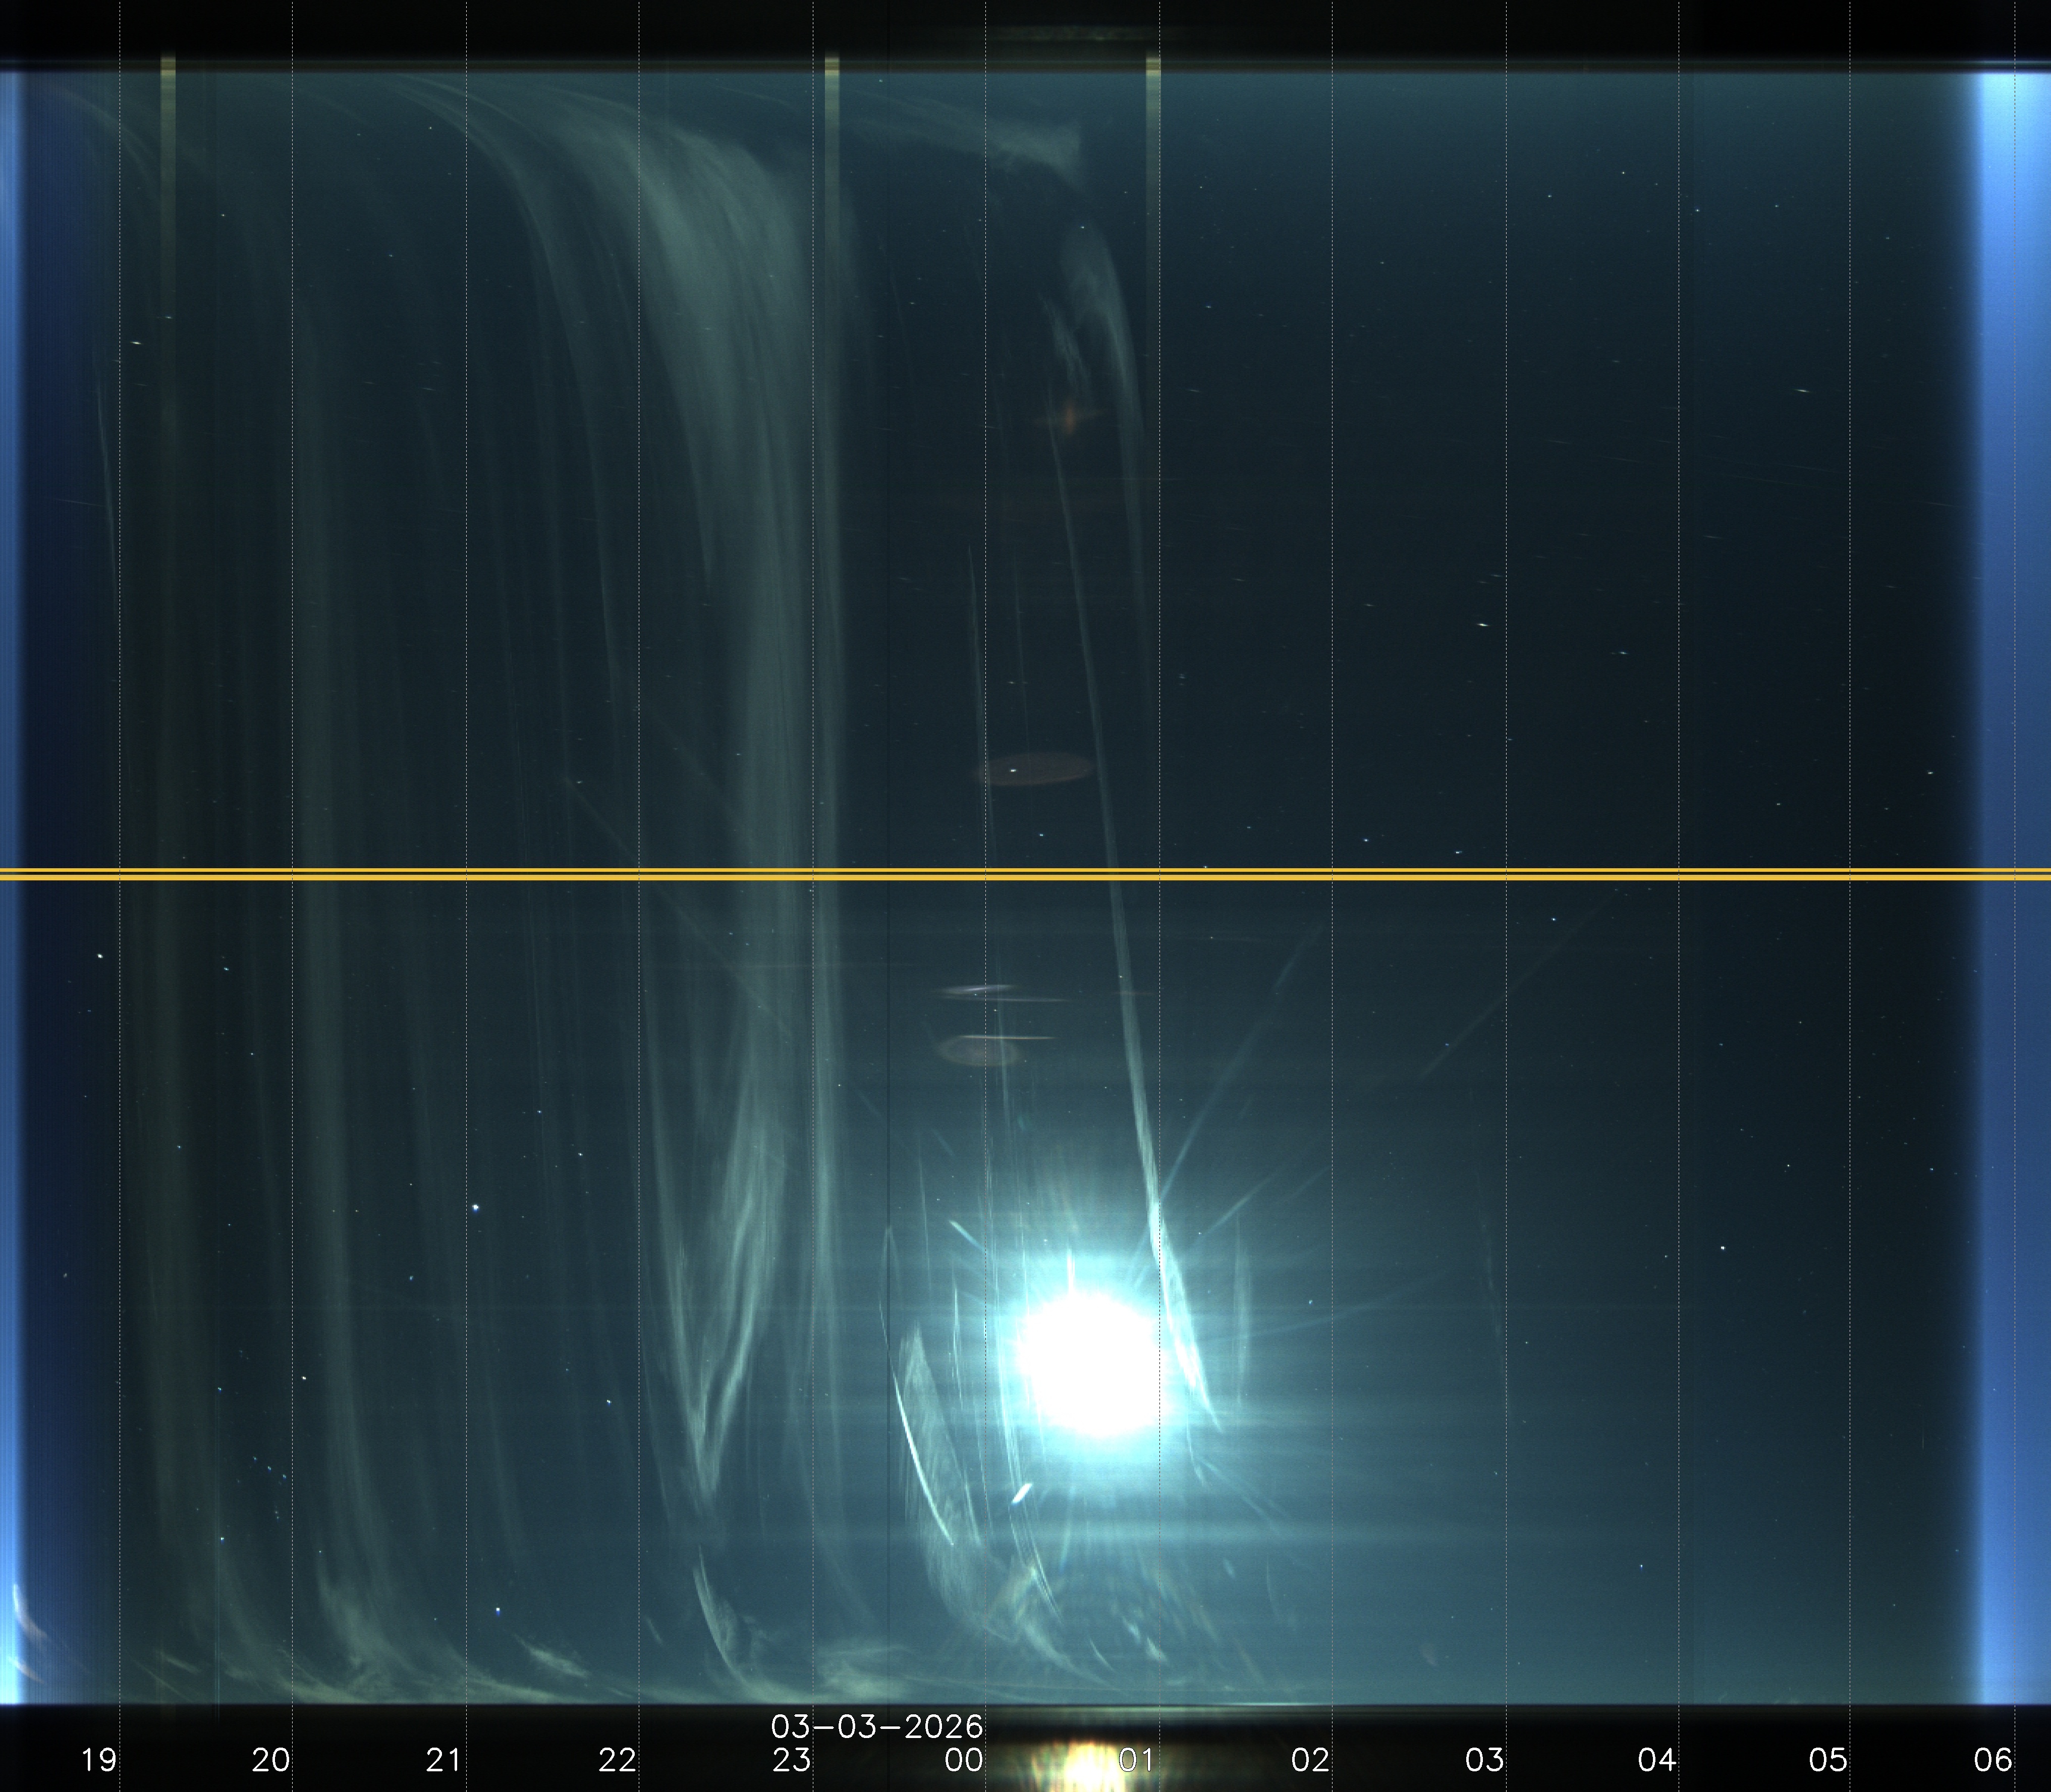
Task: Select the 02 hour time marker
Action: click(1310, 1759)
